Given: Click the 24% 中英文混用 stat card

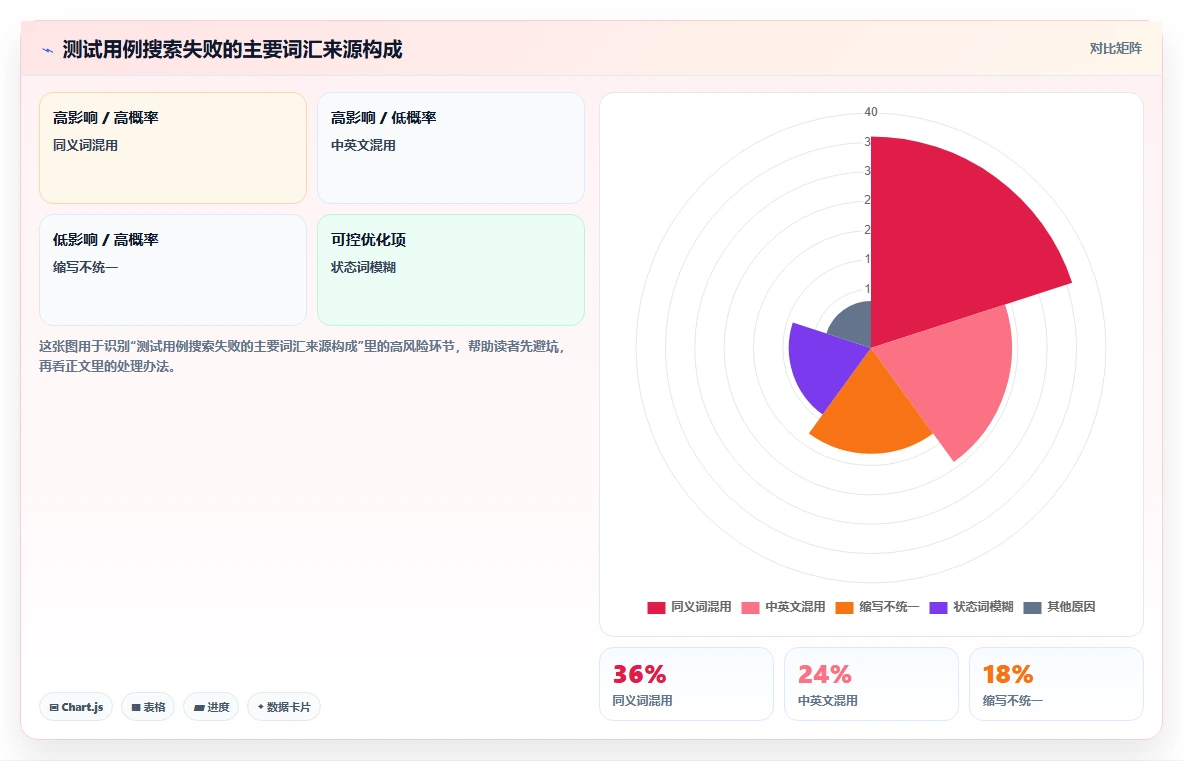Looking at the screenshot, I should tap(871, 684).
